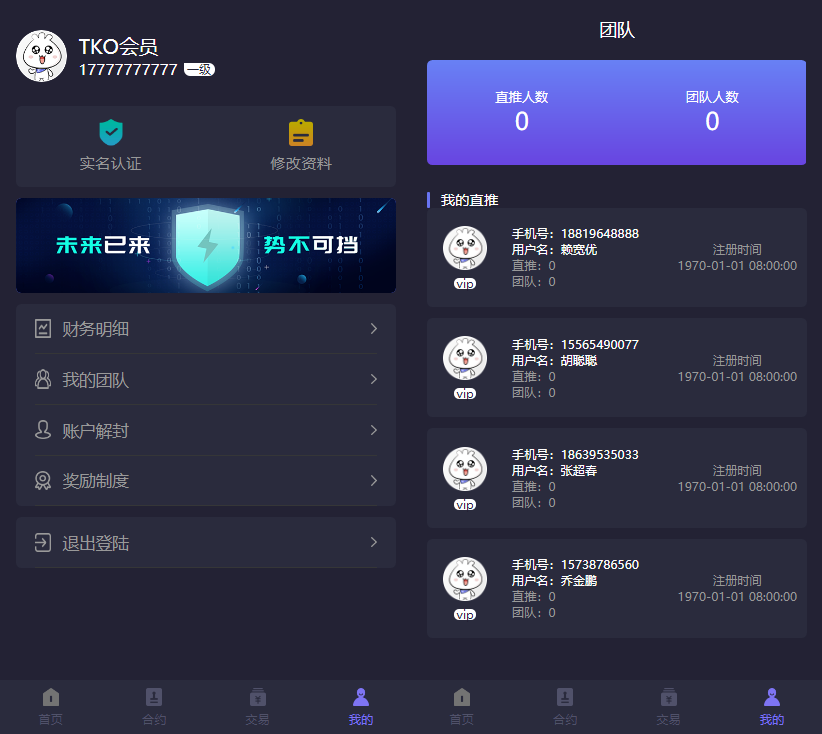Expand the 奖励制度 chevron arrow
This screenshot has height=734, width=822.
374,480
